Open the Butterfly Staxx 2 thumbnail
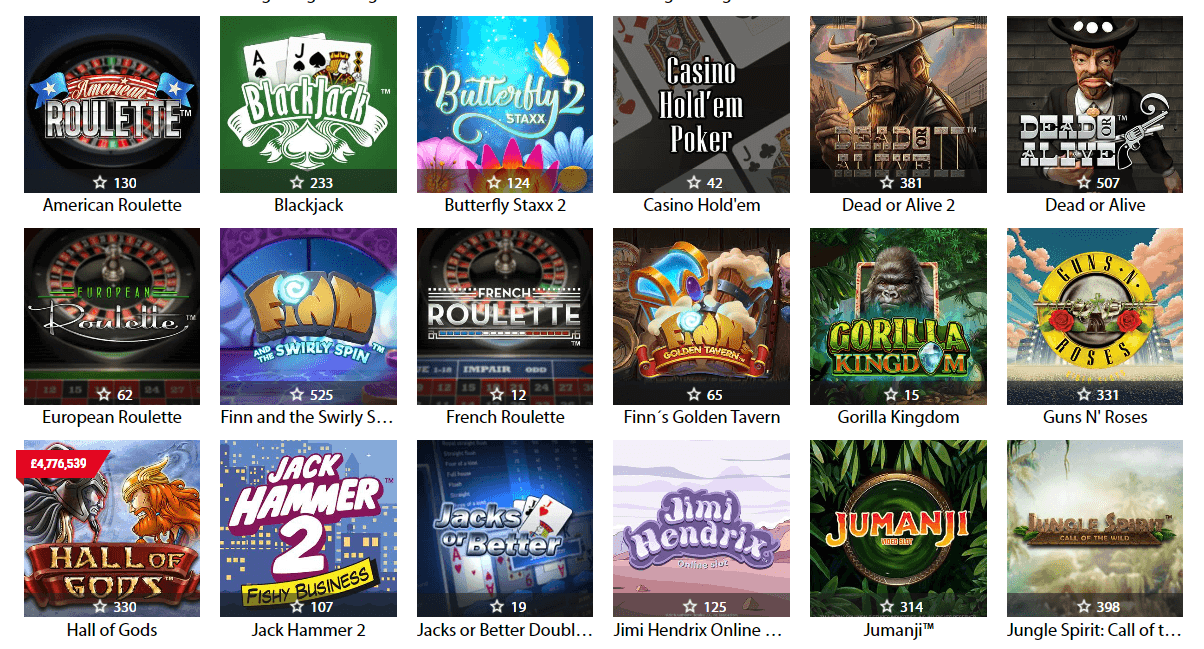This screenshot has height=649, width=1204. 505,104
